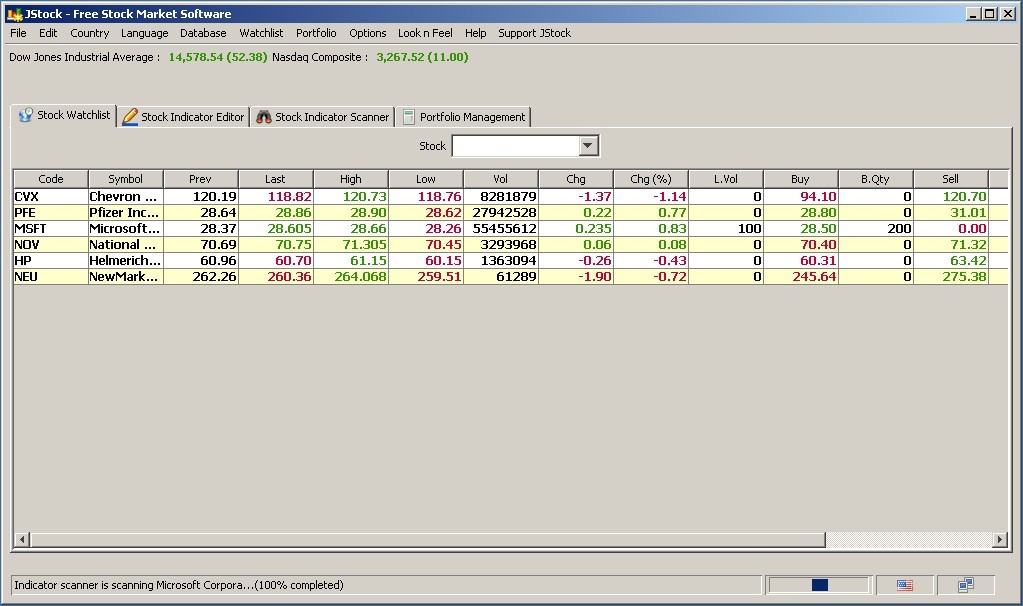Click the Microsoft symbol cell

[125, 228]
